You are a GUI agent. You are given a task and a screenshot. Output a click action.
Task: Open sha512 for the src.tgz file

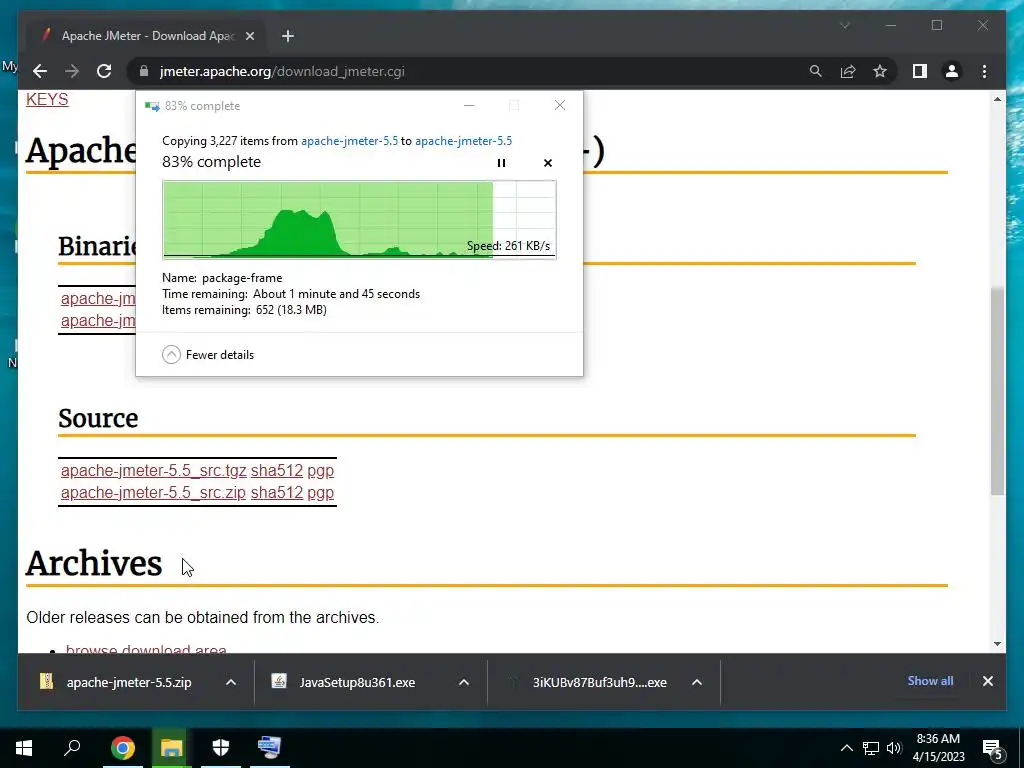click(x=277, y=470)
